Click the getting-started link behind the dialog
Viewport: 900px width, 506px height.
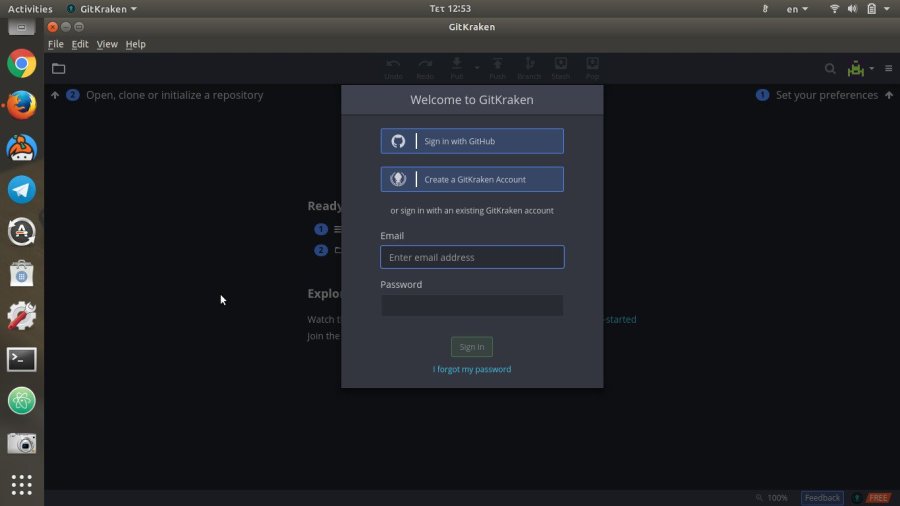[620, 320]
